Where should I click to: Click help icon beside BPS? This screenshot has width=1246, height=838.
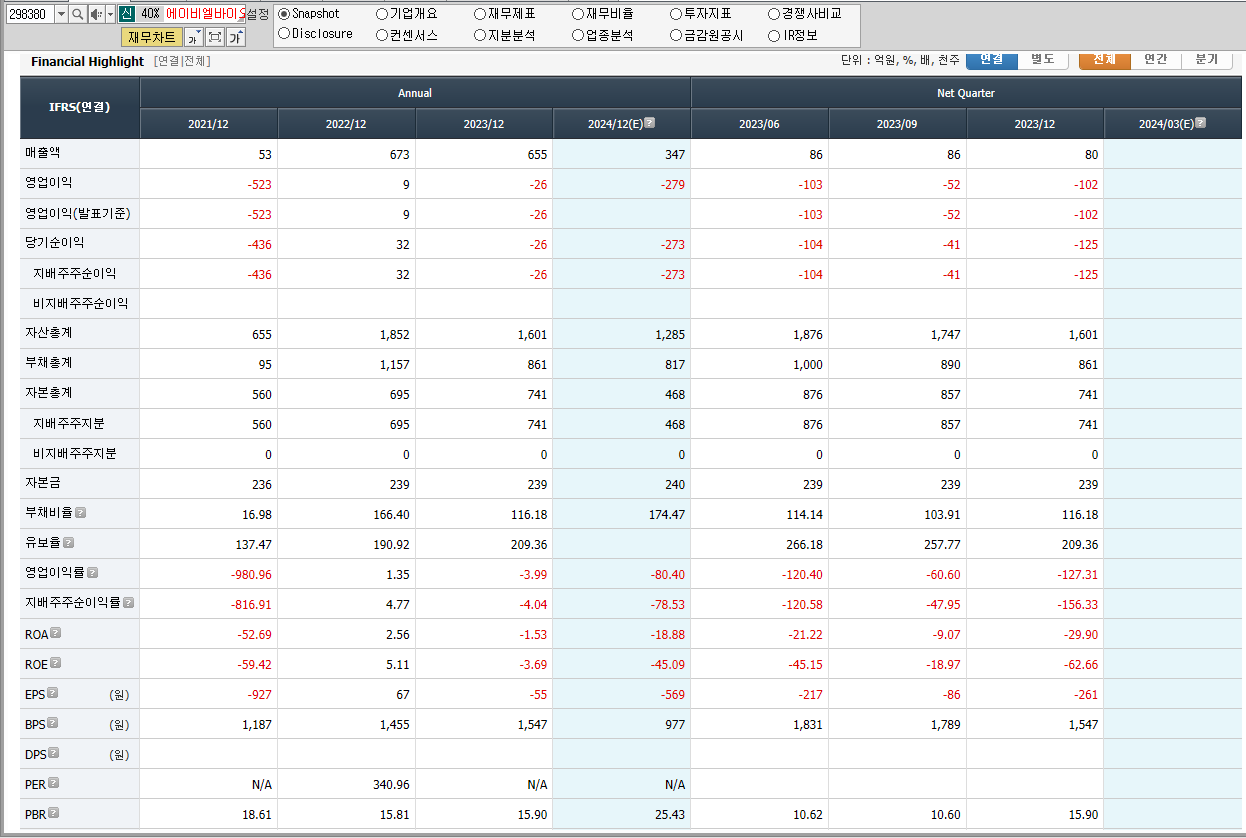click(x=53, y=723)
